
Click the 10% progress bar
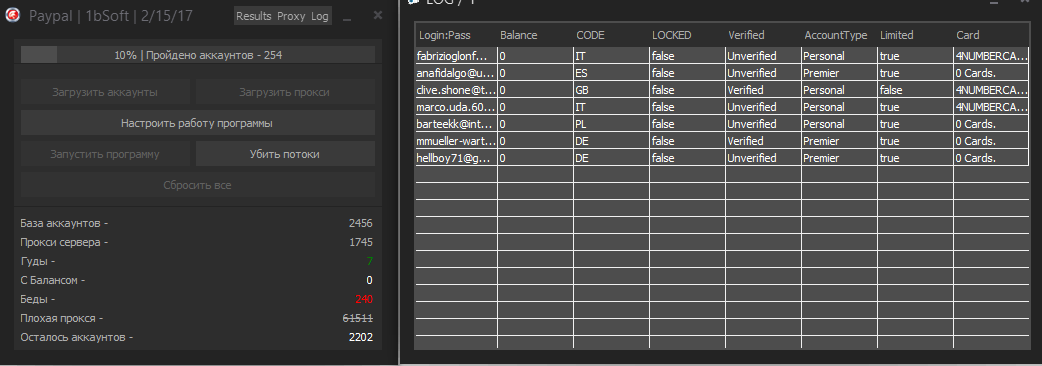point(198,54)
